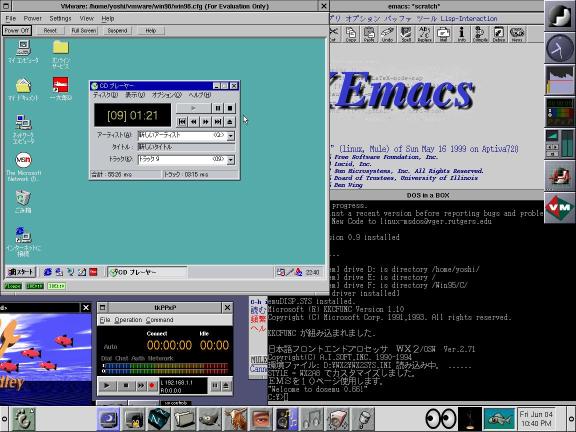Open tkPPxP Command menu
Screen dimensions: 576x432
click(159, 320)
